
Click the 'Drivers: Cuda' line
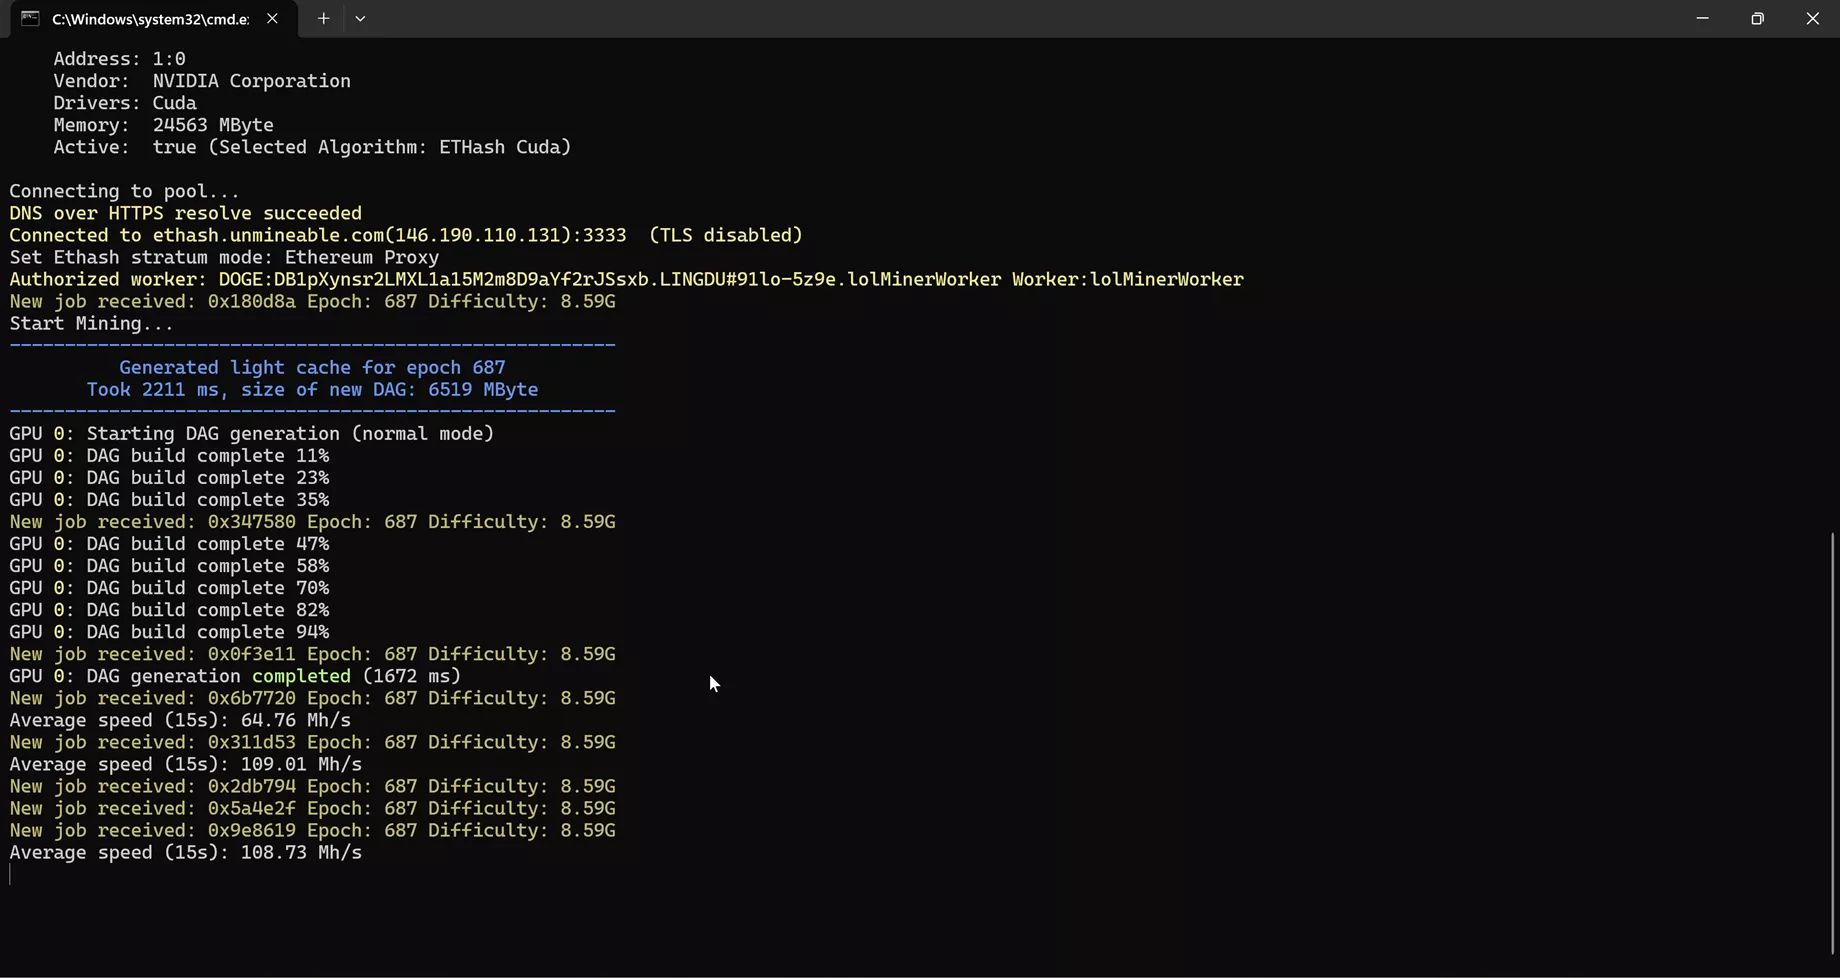[125, 103]
